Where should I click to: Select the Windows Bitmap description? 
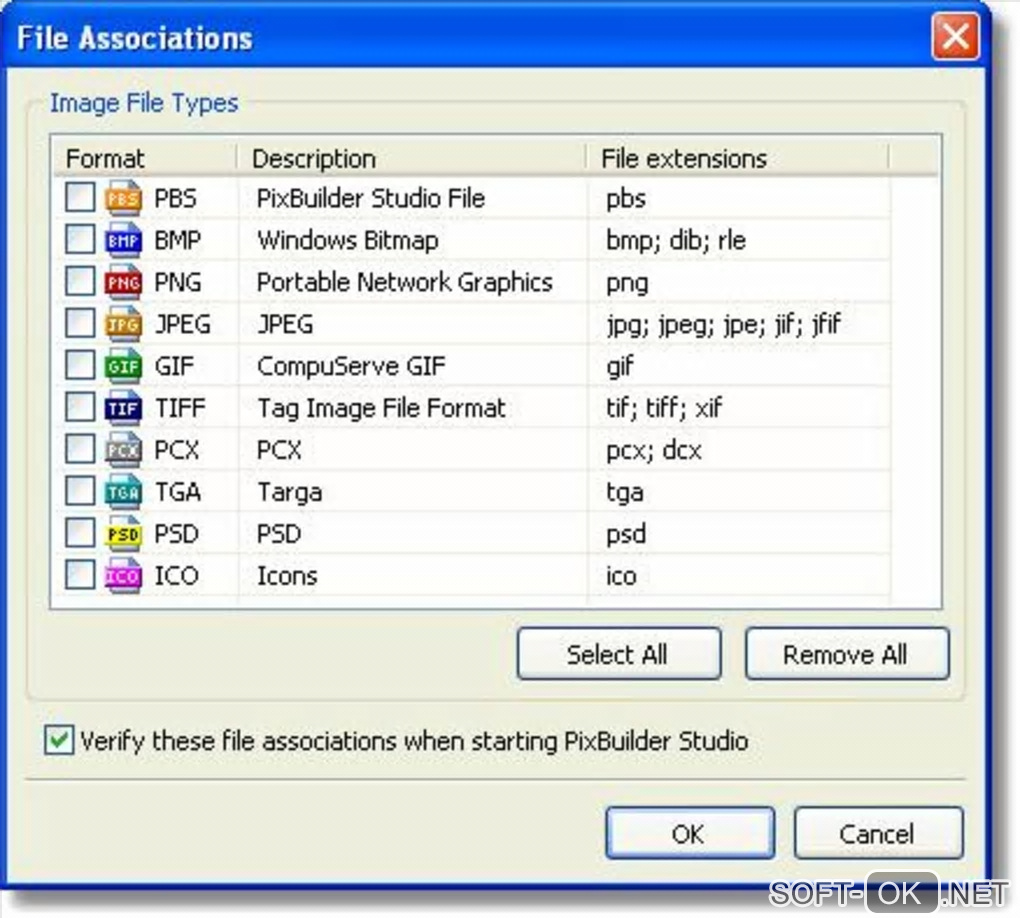348,240
